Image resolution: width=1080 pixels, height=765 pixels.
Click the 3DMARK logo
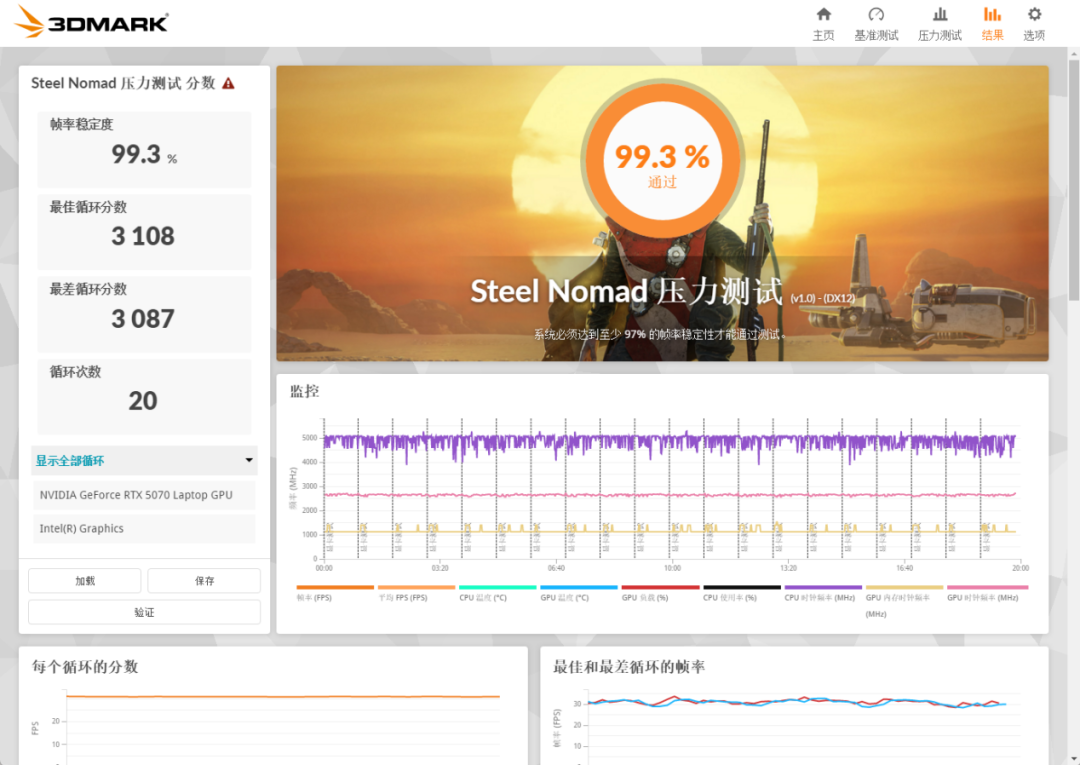pos(90,21)
